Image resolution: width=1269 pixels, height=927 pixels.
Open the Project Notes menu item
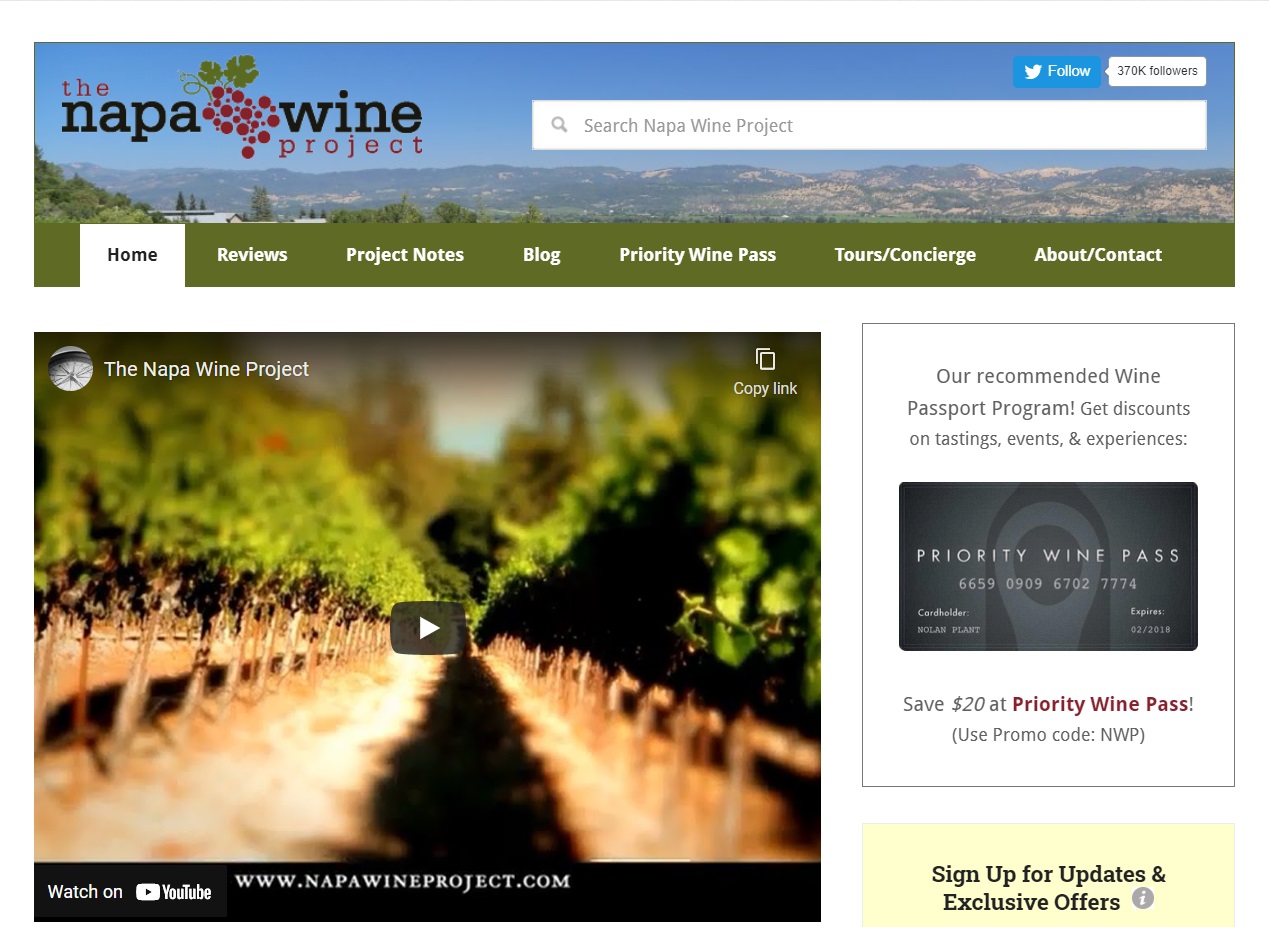point(405,255)
